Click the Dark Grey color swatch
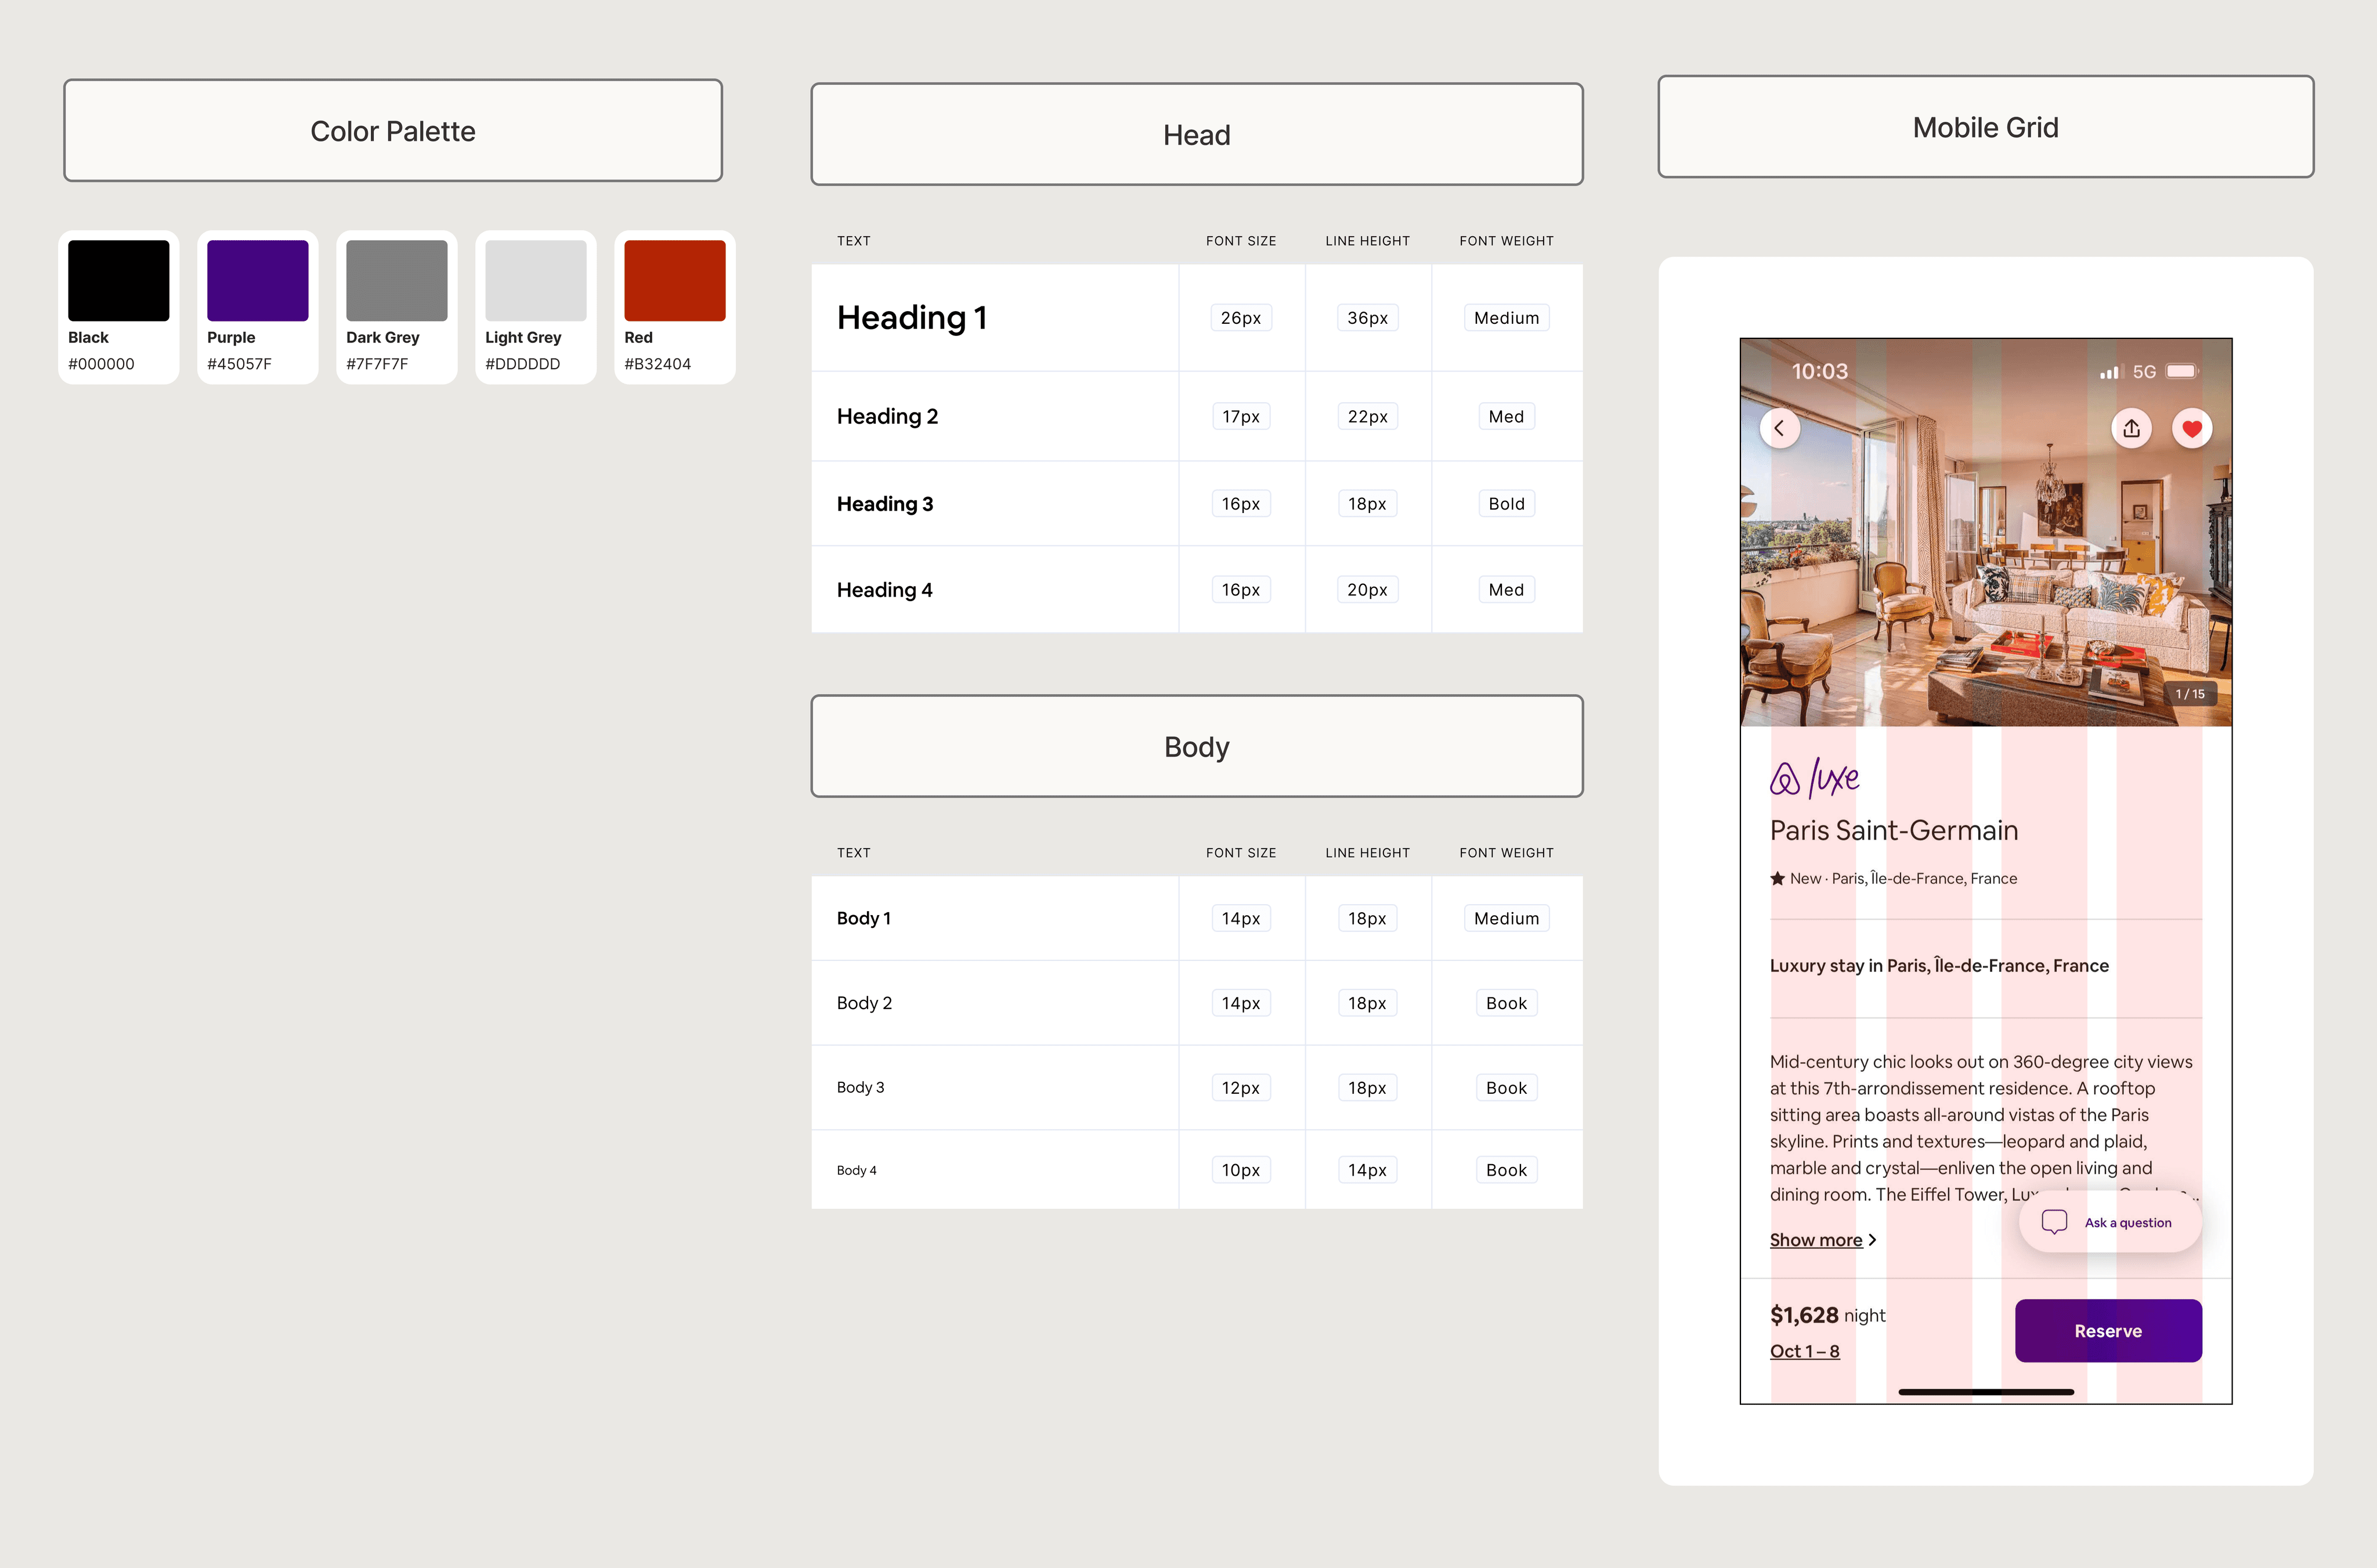Viewport: 2377px width, 1568px height. pyautogui.click(x=396, y=281)
